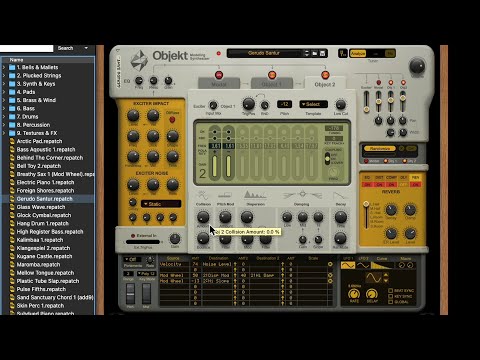
Task: Click the Collision Bounce knob
Action: tap(203, 238)
